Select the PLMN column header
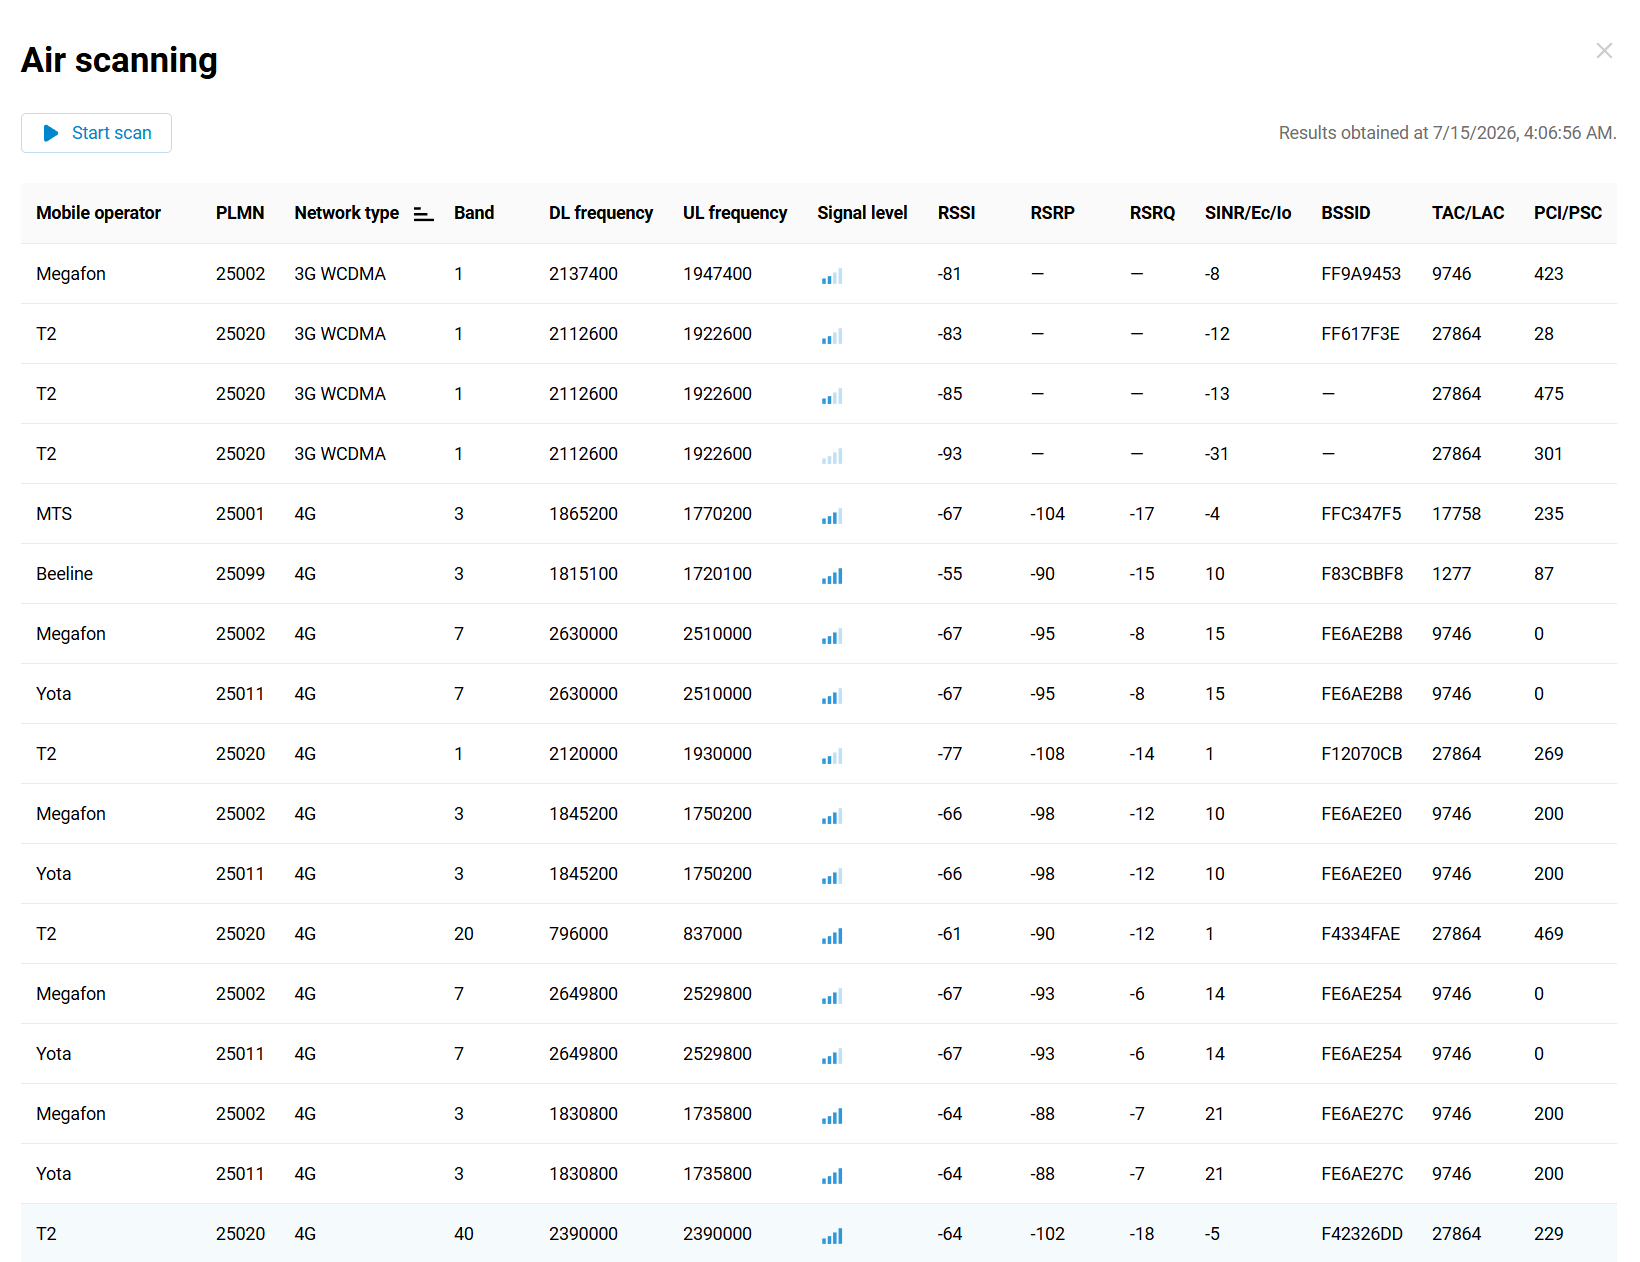Image resolution: width=1640 pixels, height=1262 pixels. click(240, 213)
